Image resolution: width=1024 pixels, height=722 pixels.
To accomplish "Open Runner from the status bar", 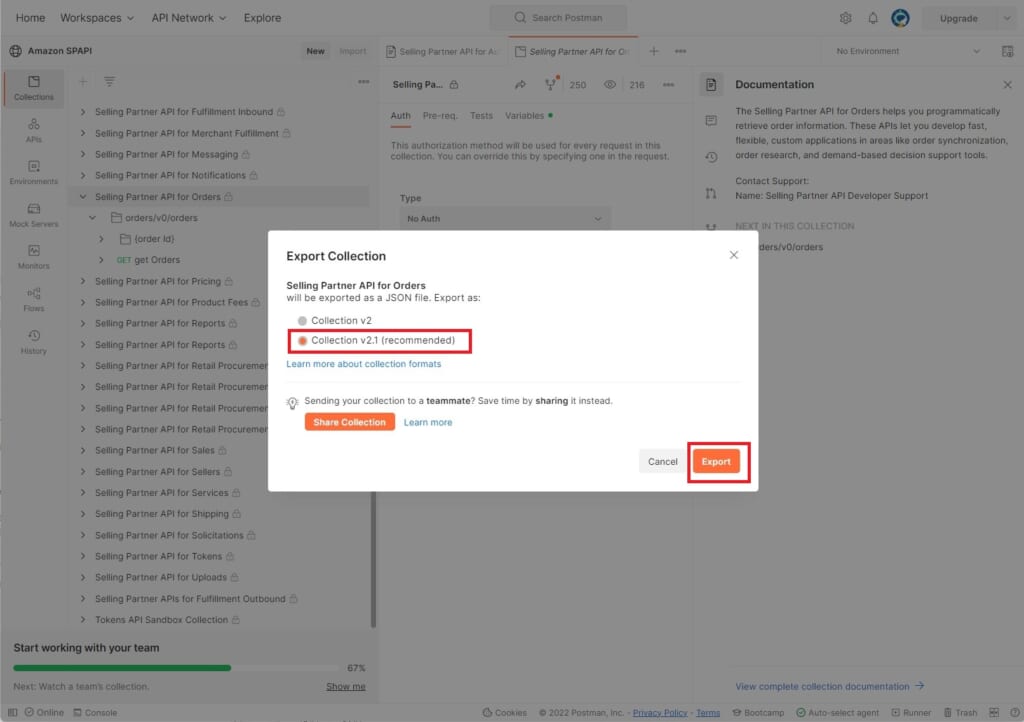I will (912, 712).
